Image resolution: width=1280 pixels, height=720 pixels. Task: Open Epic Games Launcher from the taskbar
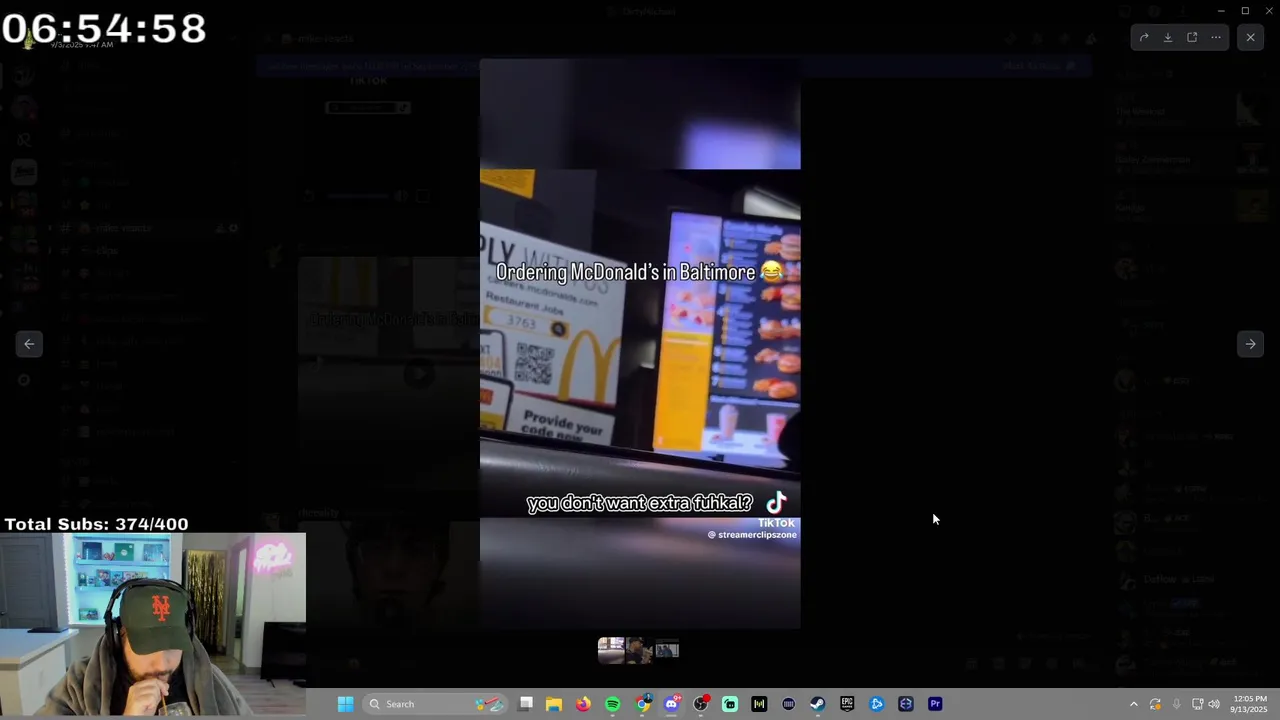(x=847, y=704)
